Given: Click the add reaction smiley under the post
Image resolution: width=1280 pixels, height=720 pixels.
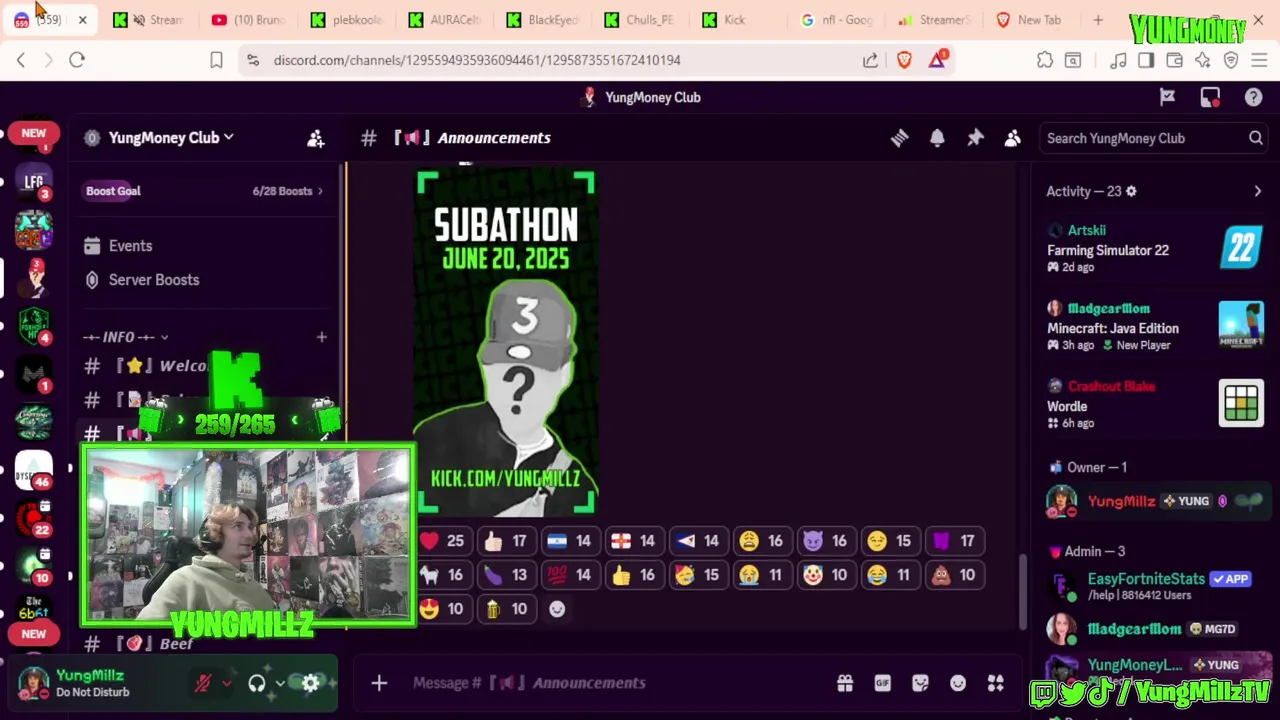Looking at the screenshot, I should coord(557,609).
